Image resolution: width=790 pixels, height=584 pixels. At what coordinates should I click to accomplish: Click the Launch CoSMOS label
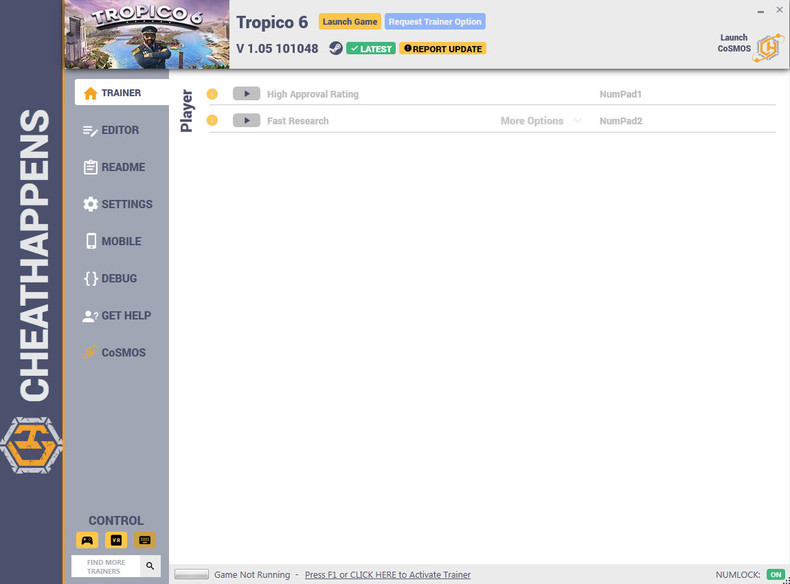coord(734,43)
